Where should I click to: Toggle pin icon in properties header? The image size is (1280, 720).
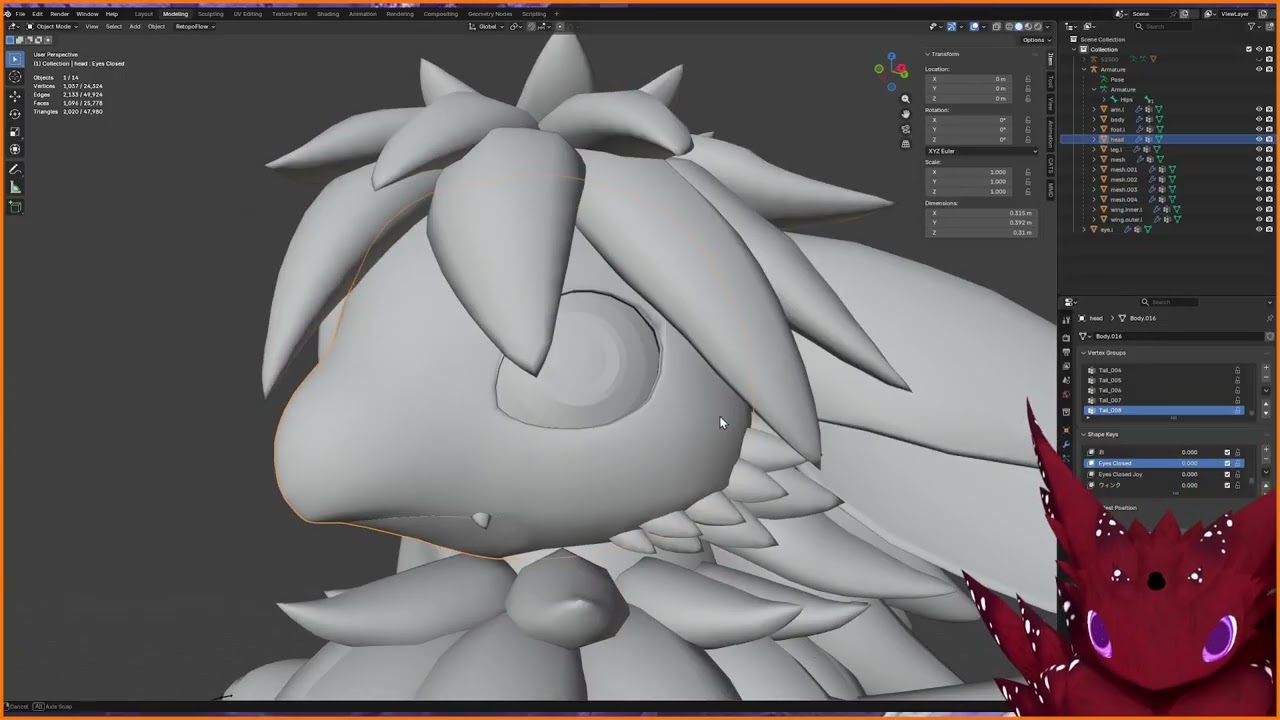click(1270, 318)
